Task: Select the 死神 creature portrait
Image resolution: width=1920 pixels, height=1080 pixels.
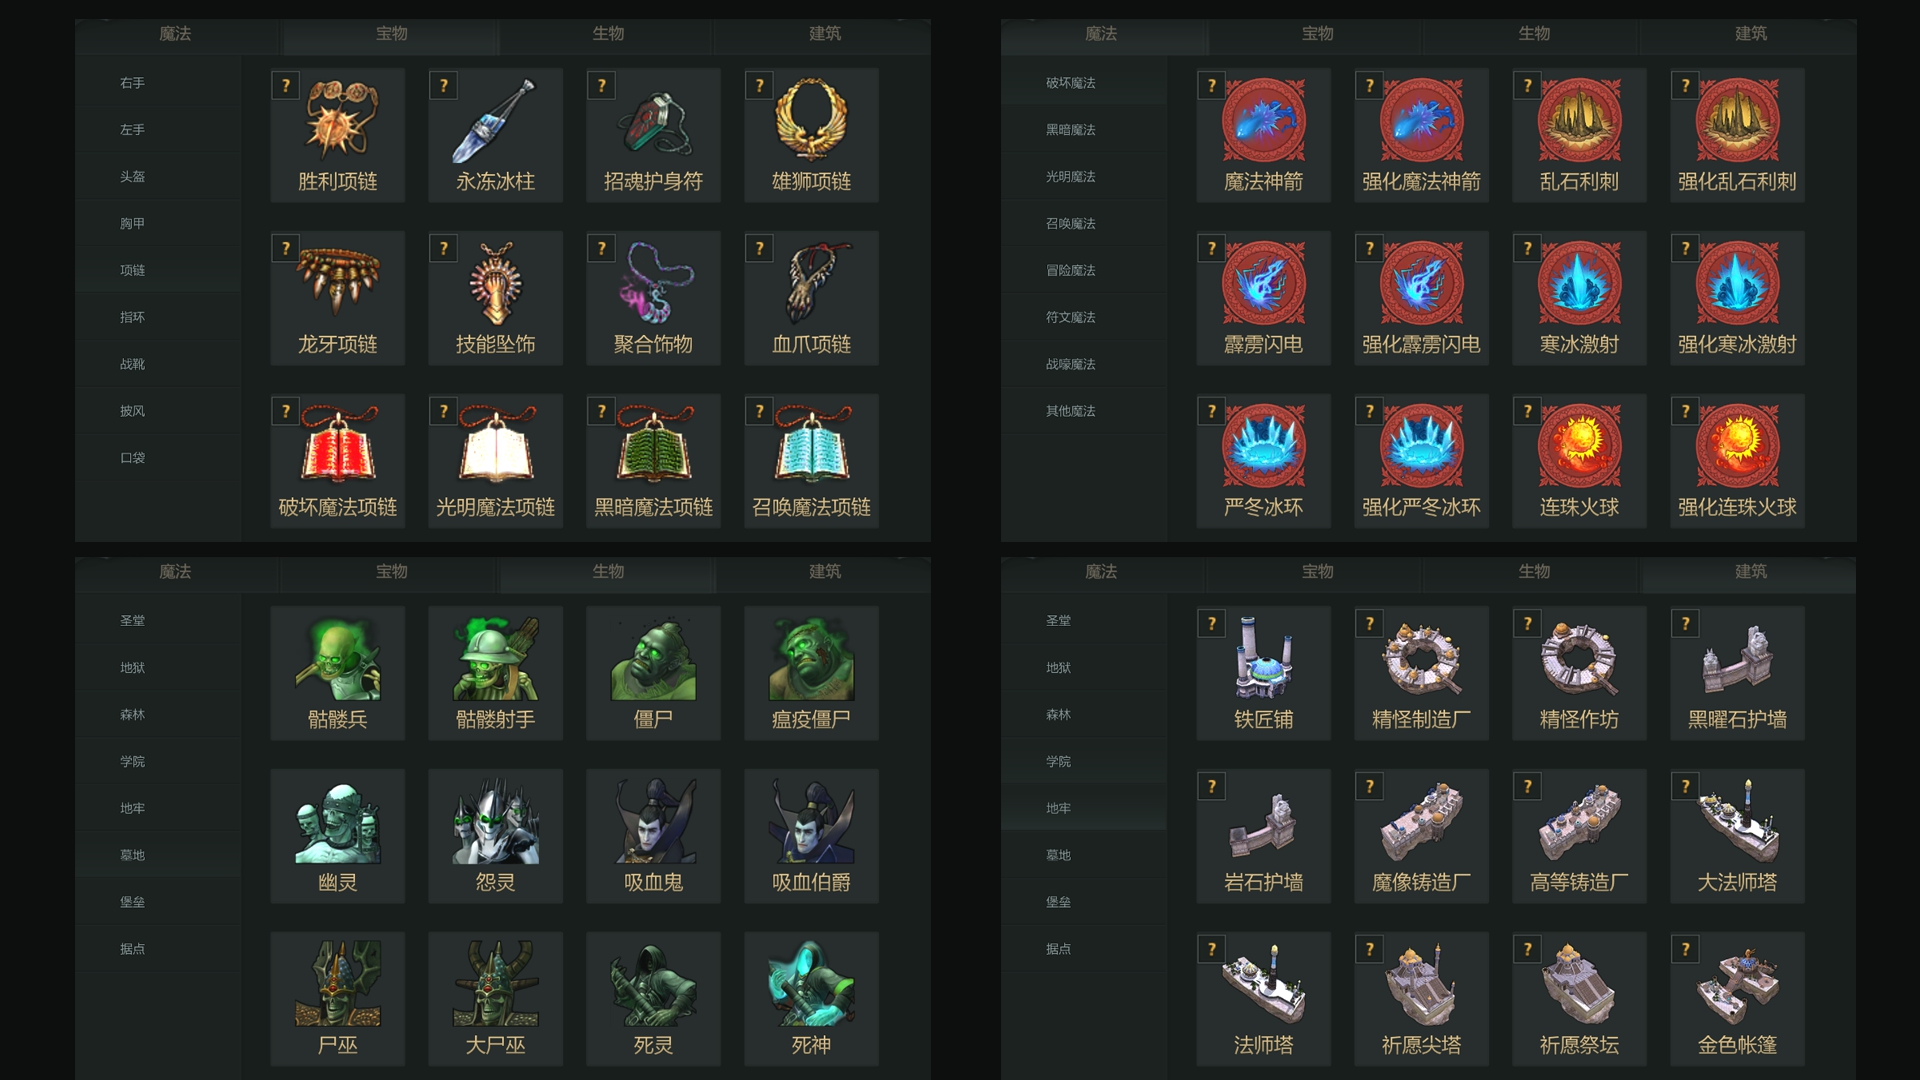Action: pos(812,985)
